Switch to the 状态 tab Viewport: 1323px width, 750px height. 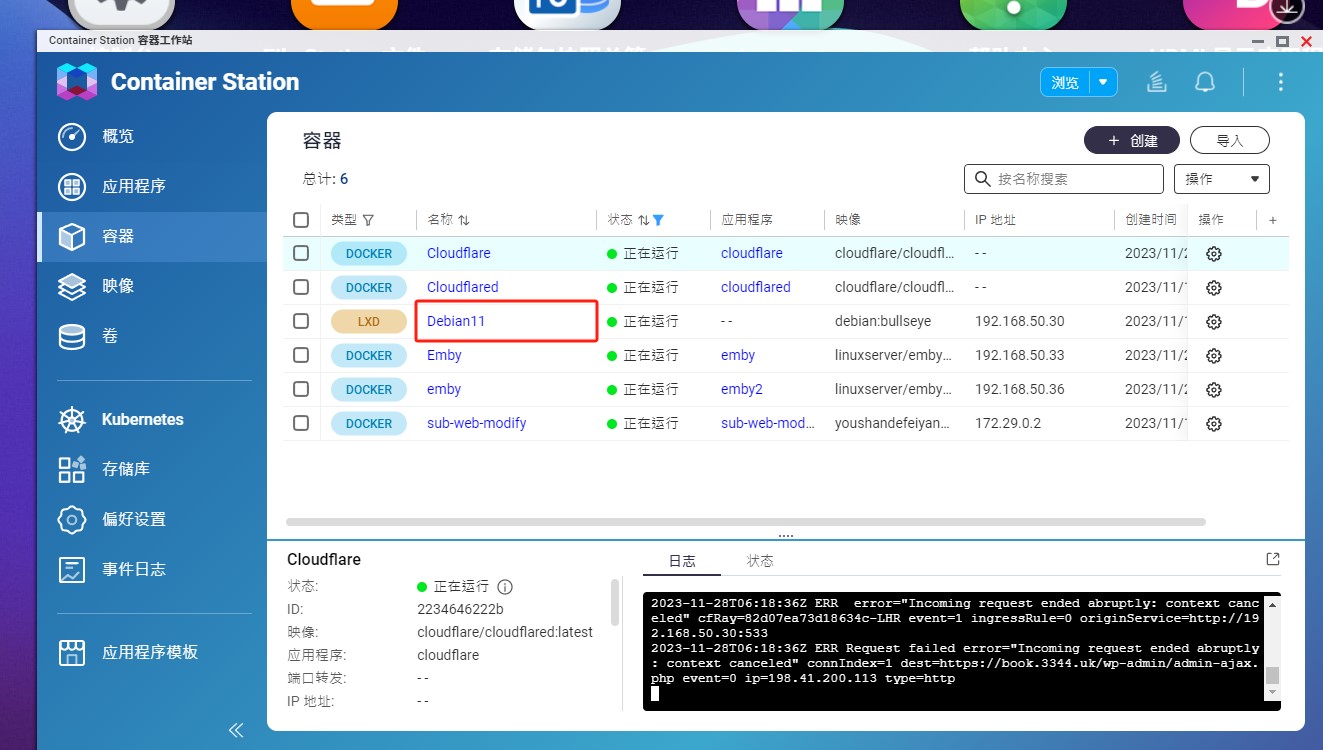(x=759, y=561)
